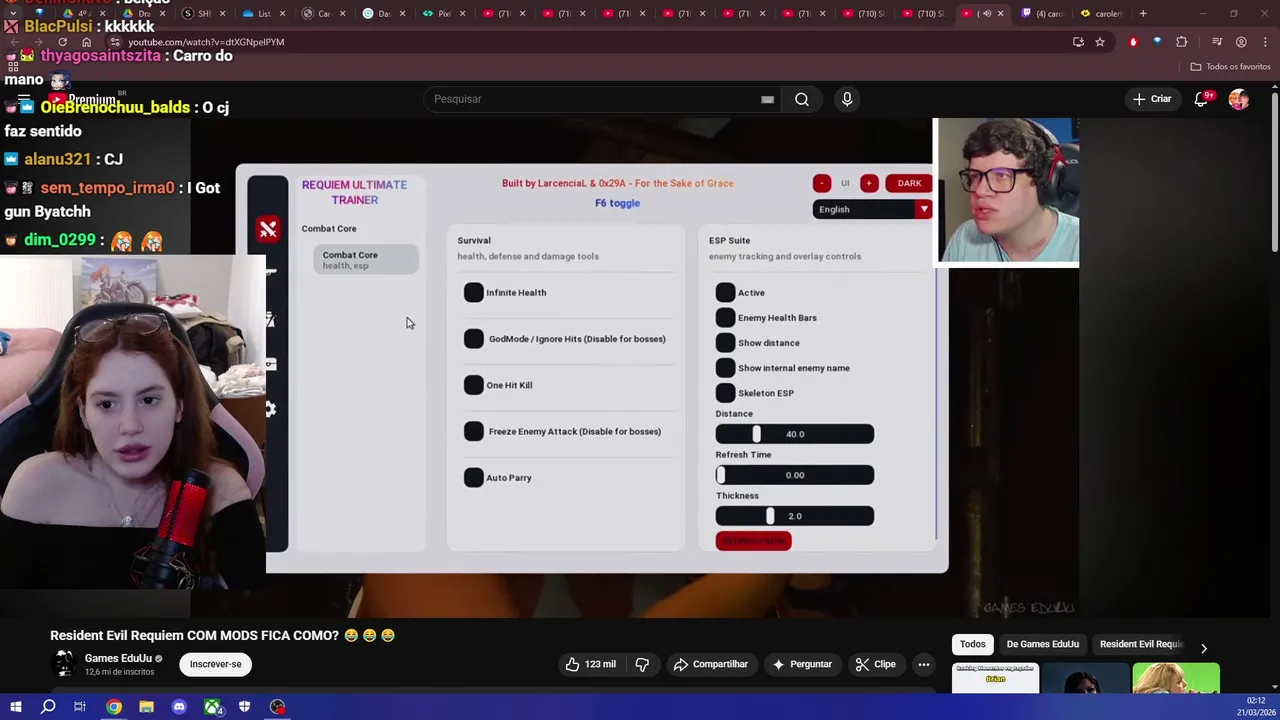This screenshot has height=720, width=1280.
Task: Select the De Games EduUu chip
Action: (1042, 644)
